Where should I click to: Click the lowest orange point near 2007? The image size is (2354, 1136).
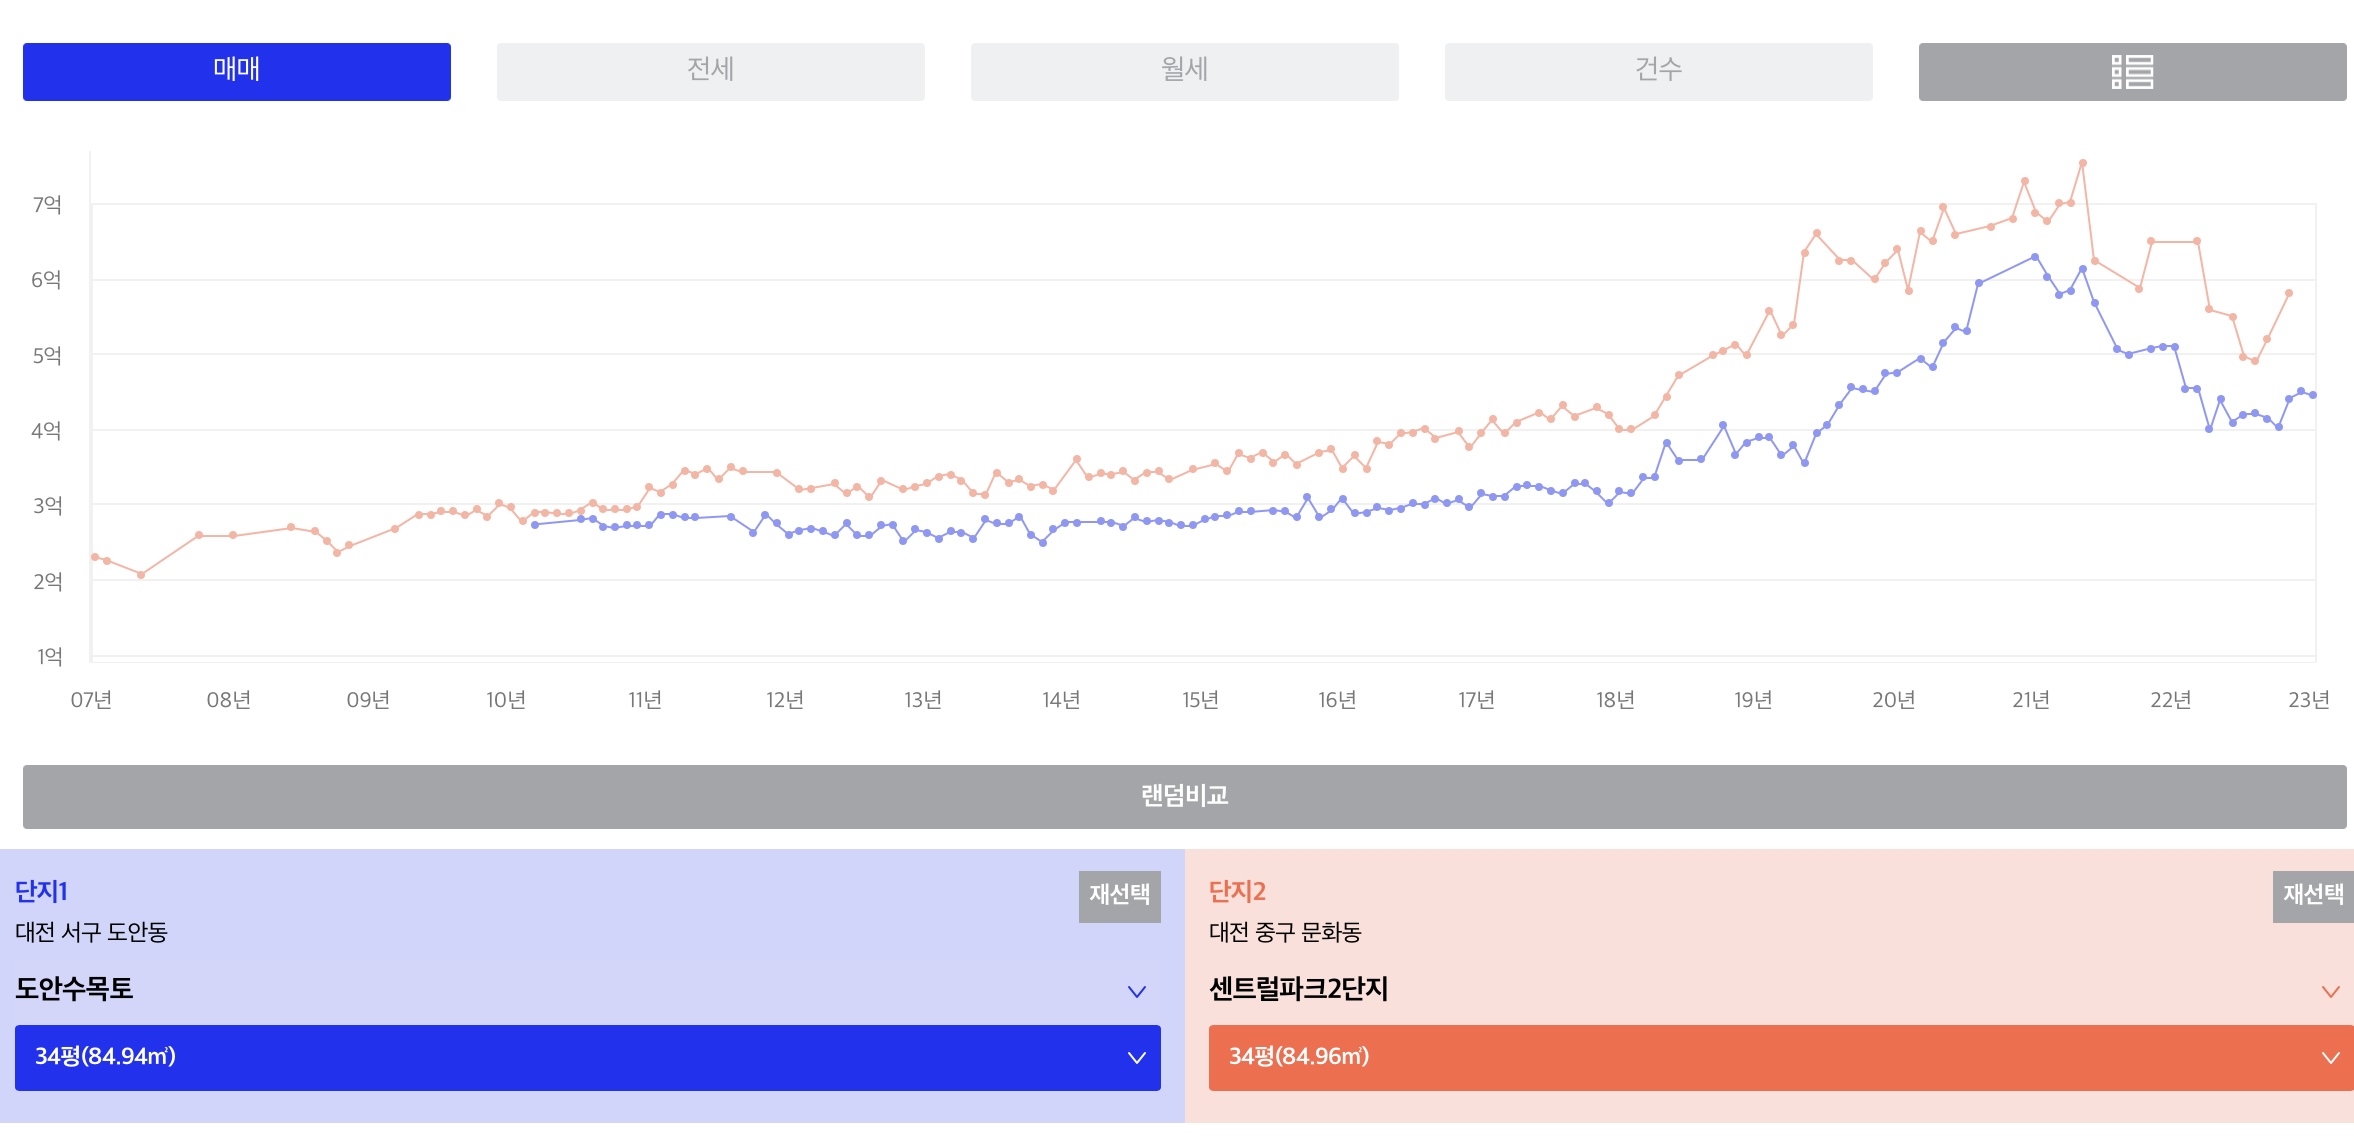click(x=141, y=575)
